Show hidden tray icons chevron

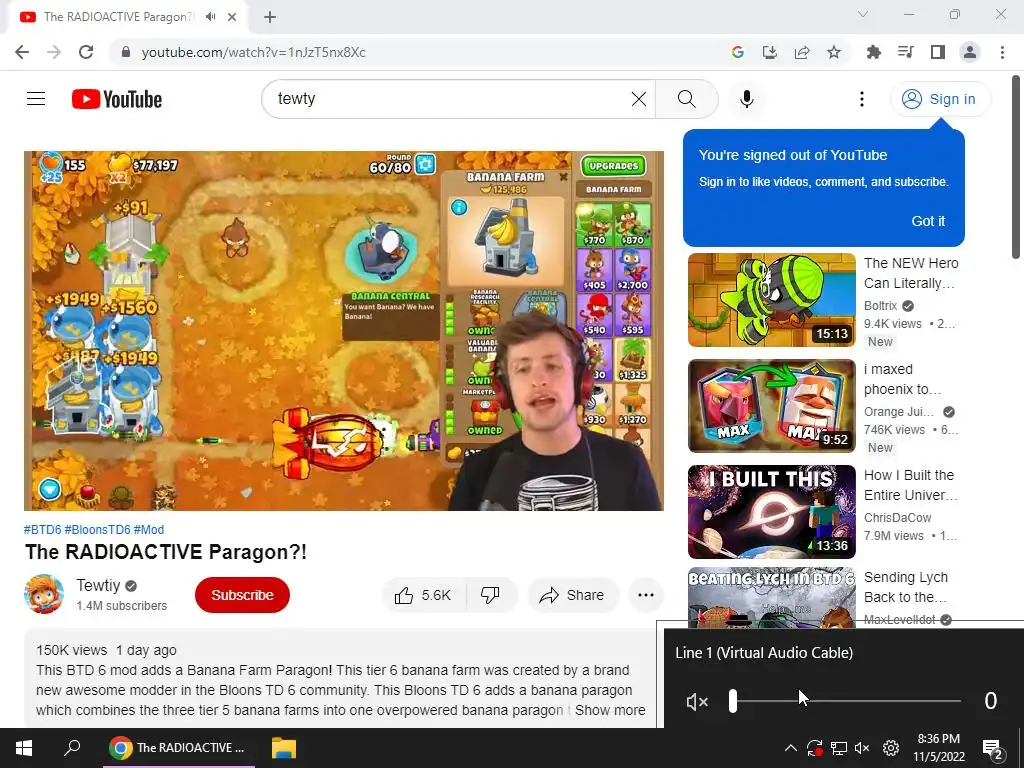(790, 748)
